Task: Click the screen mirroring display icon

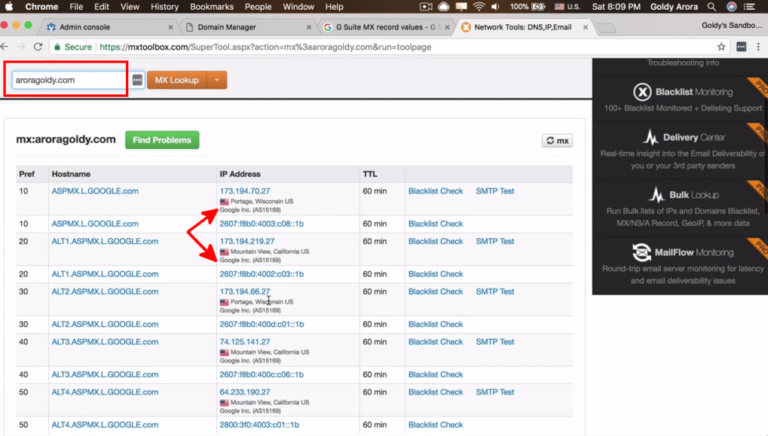Action: (461, 7)
